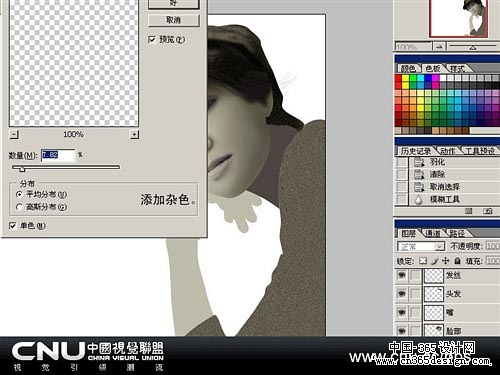Switch to the 工具预设 tool presets tab
Image resolution: width=500 pixels, height=375 pixels.
point(479,151)
